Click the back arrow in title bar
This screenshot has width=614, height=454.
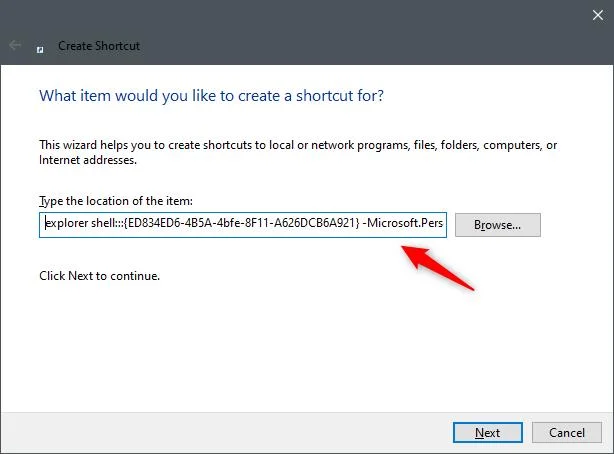coord(15,45)
